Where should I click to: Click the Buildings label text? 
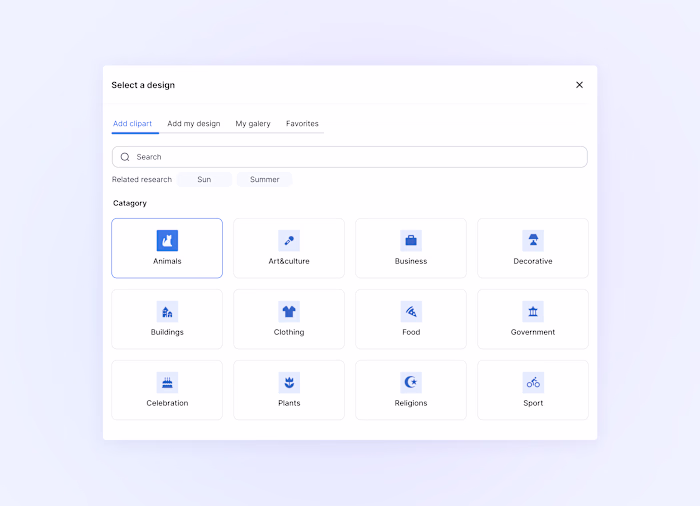coord(167,332)
